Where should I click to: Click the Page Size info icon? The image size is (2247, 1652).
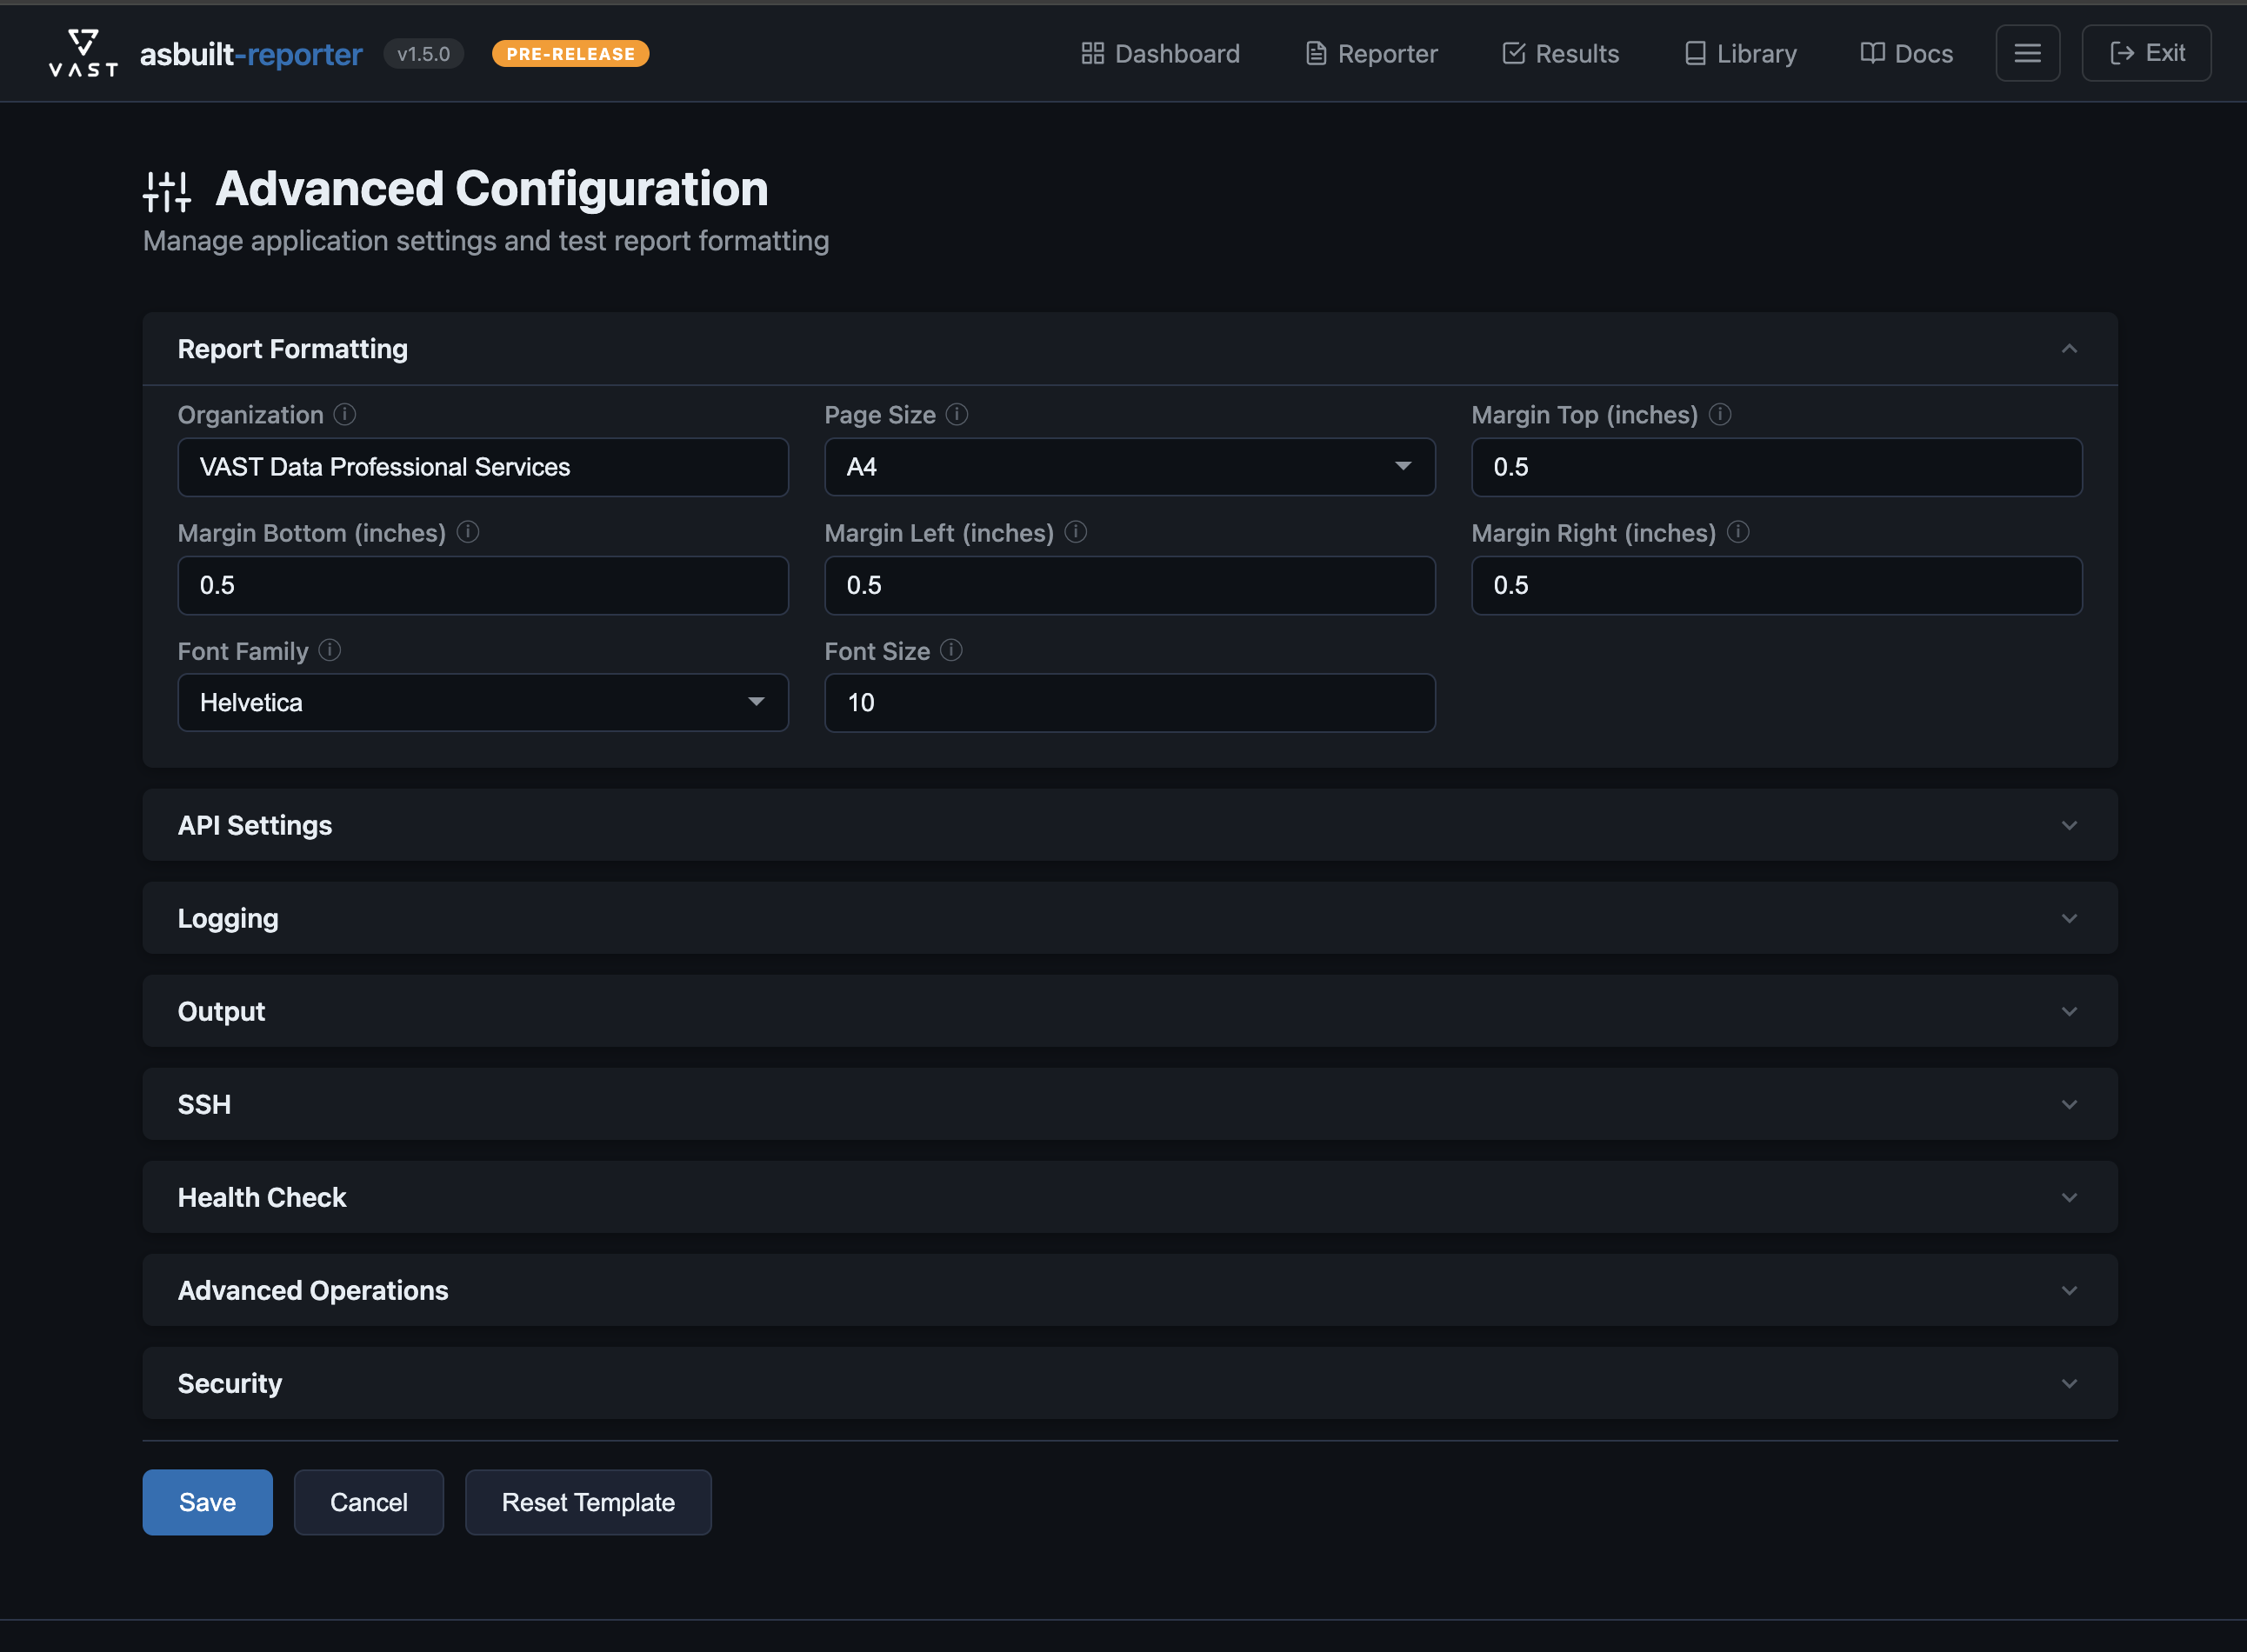tap(957, 414)
